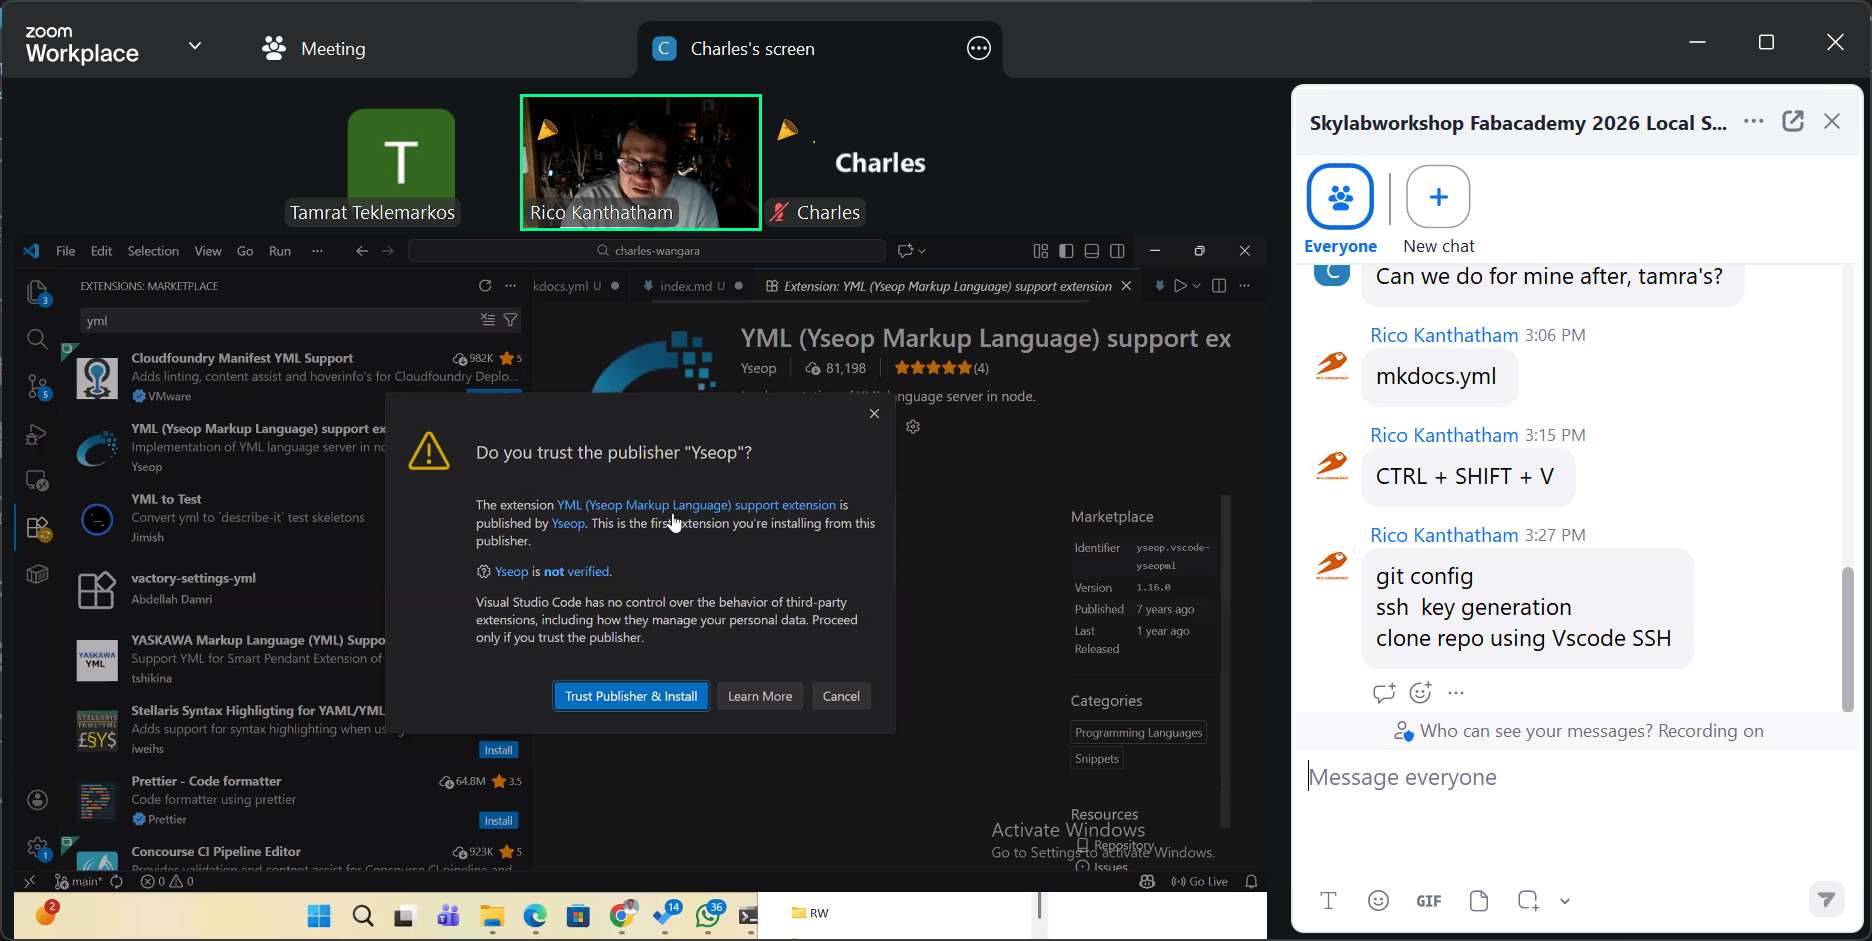Switch to the index.md editor tab
The width and height of the screenshot is (1872, 941).
pos(692,286)
